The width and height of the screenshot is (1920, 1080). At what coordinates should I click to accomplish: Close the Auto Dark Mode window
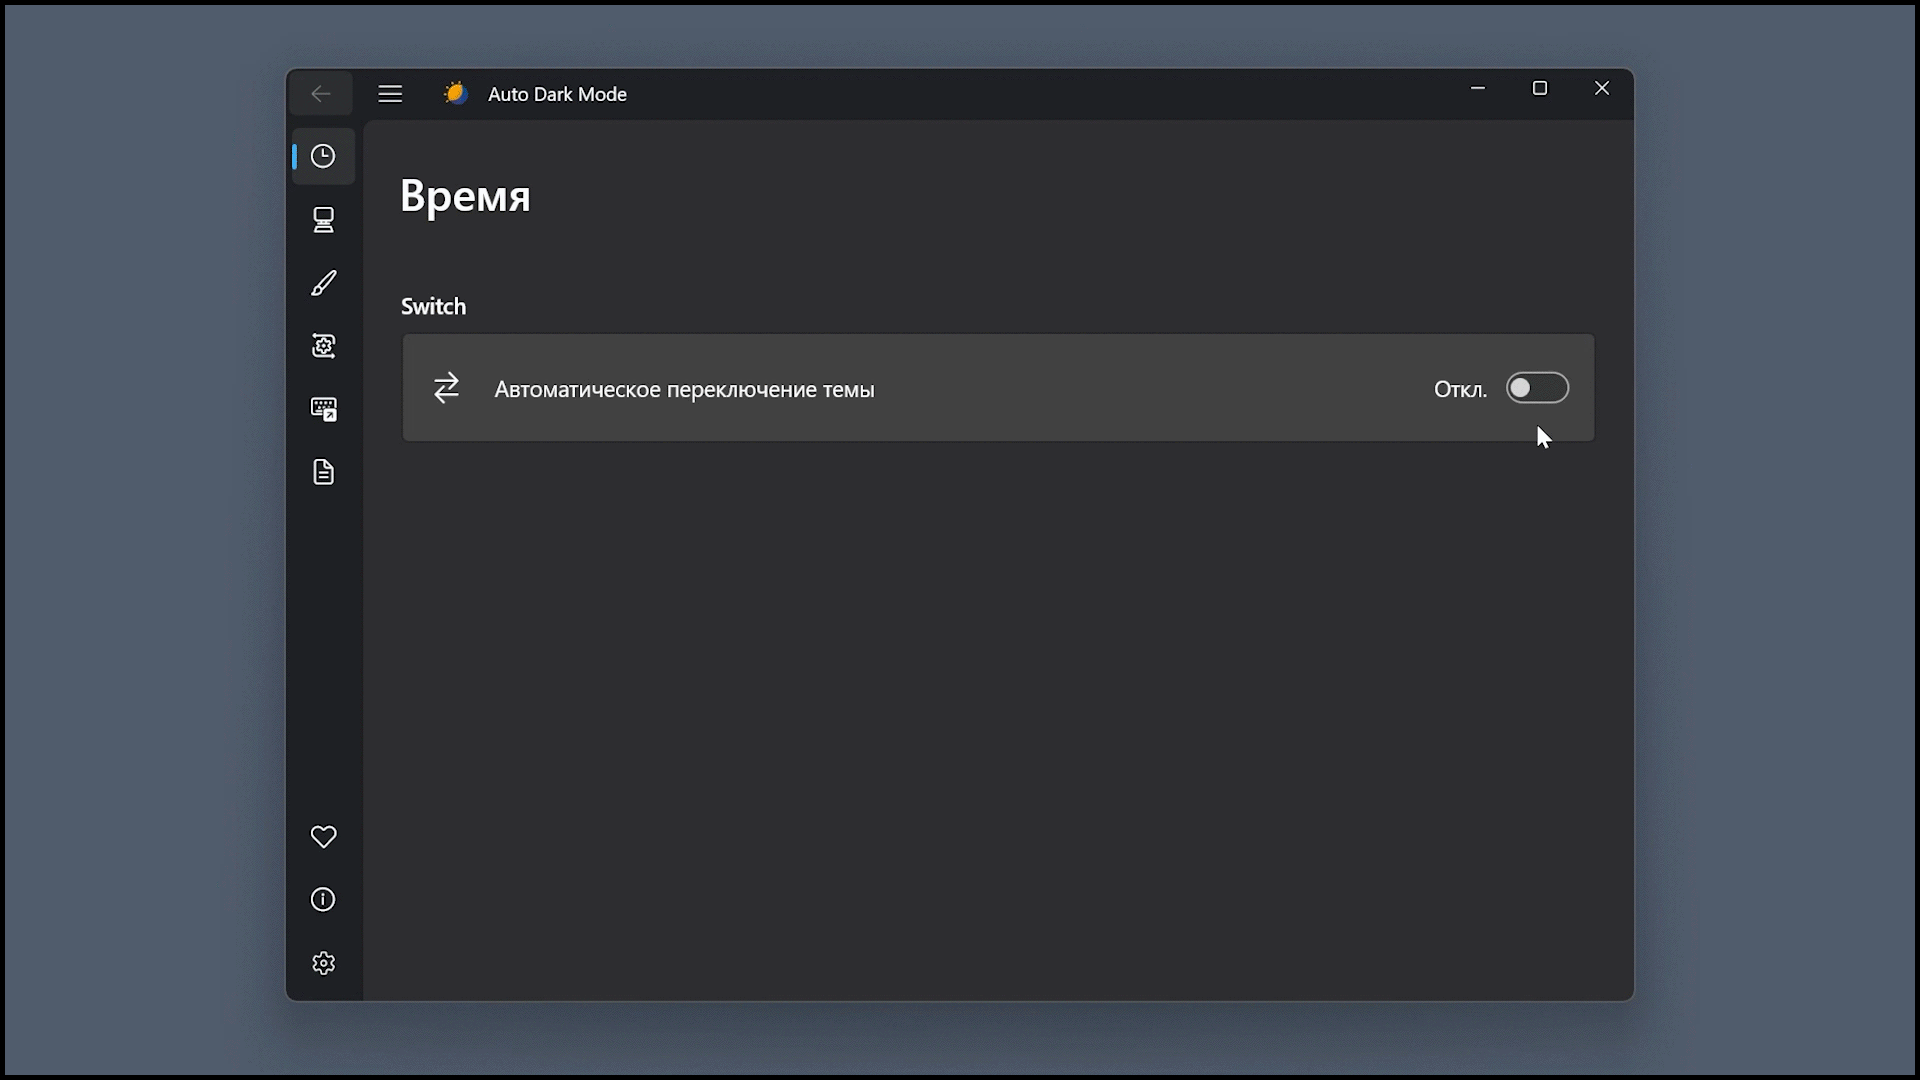(1602, 89)
